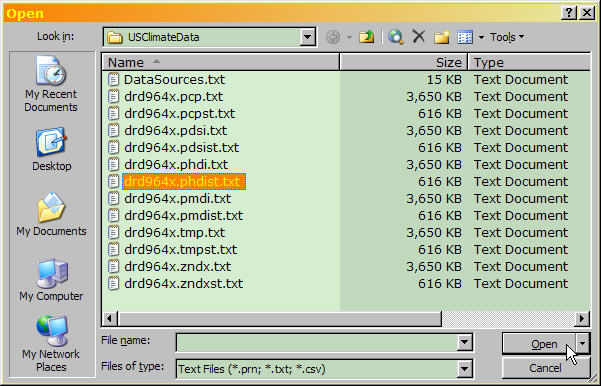Open the Open button split arrow
Image resolution: width=601 pixels, height=386 pixels.
[583, 343]
